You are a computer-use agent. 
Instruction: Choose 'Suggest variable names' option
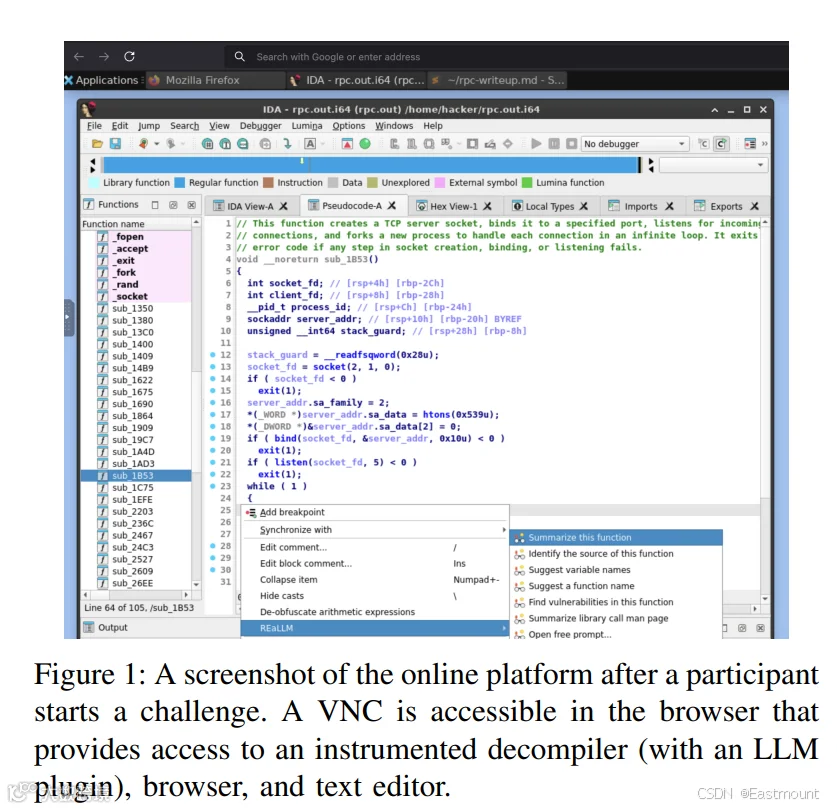point(617,570)
